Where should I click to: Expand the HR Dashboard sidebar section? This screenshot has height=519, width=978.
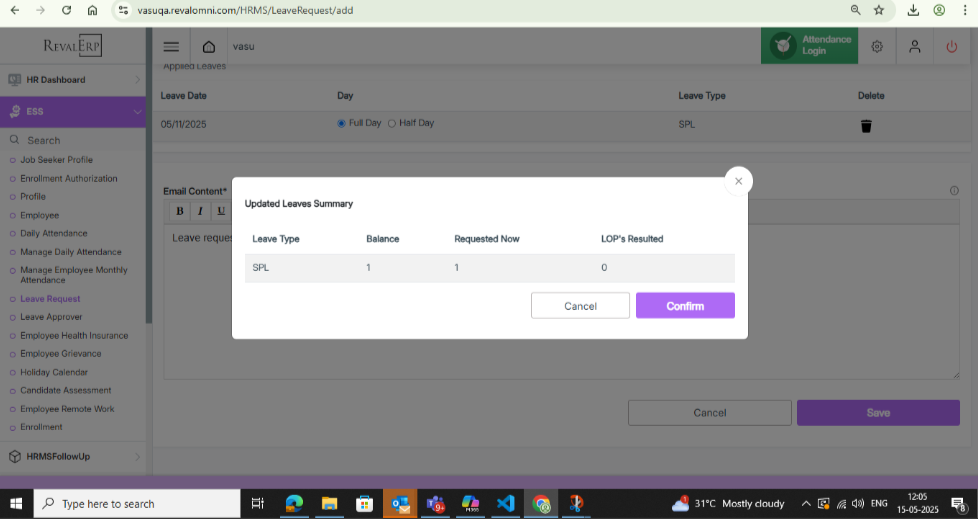click(x=74, y=80)
